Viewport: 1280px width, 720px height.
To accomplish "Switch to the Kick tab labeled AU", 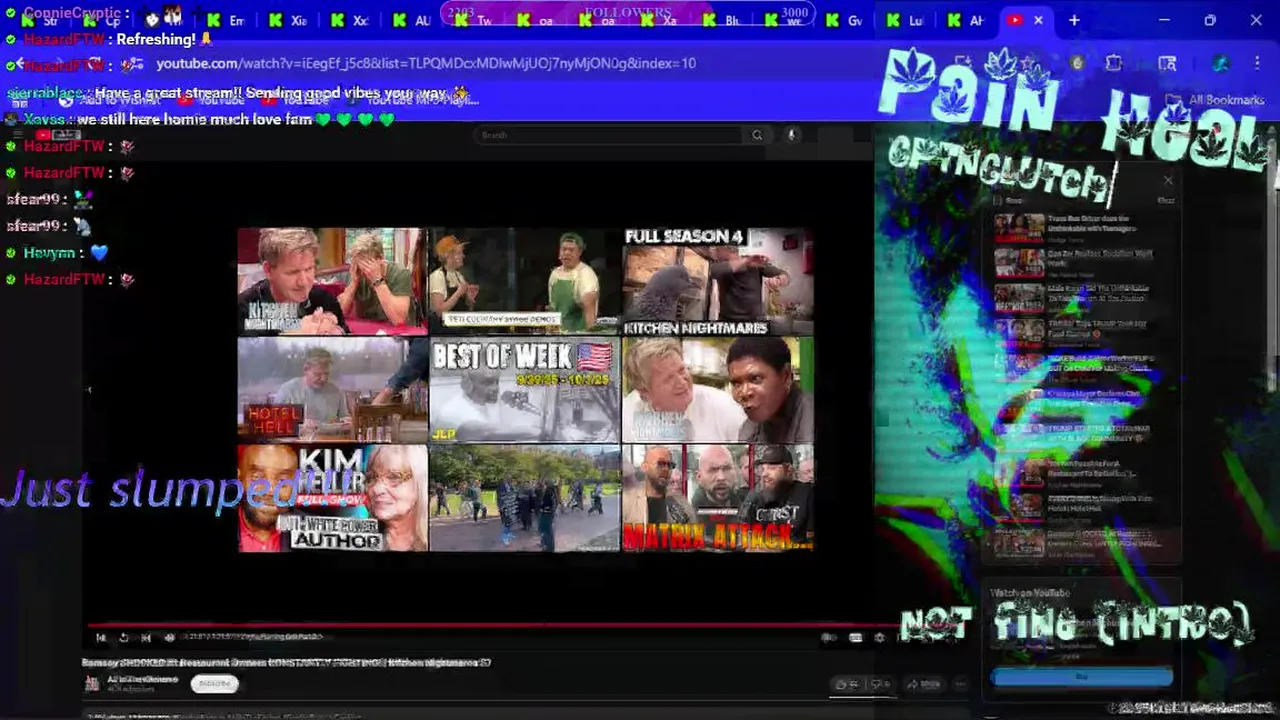I will (x=412, y=20).
